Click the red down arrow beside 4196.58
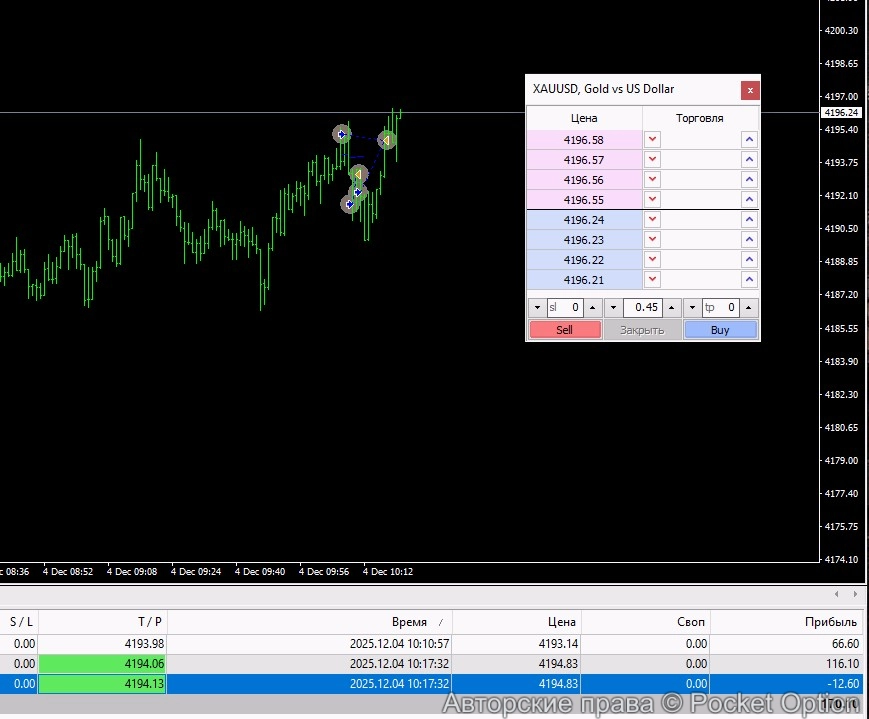 point(652,140)
